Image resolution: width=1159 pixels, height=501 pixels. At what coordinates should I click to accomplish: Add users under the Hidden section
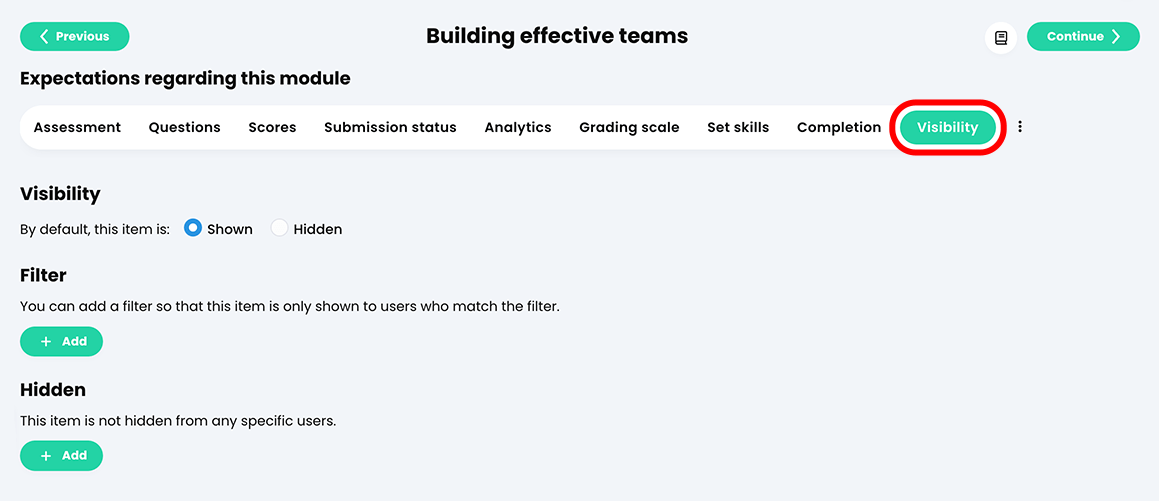coord(62,455)
